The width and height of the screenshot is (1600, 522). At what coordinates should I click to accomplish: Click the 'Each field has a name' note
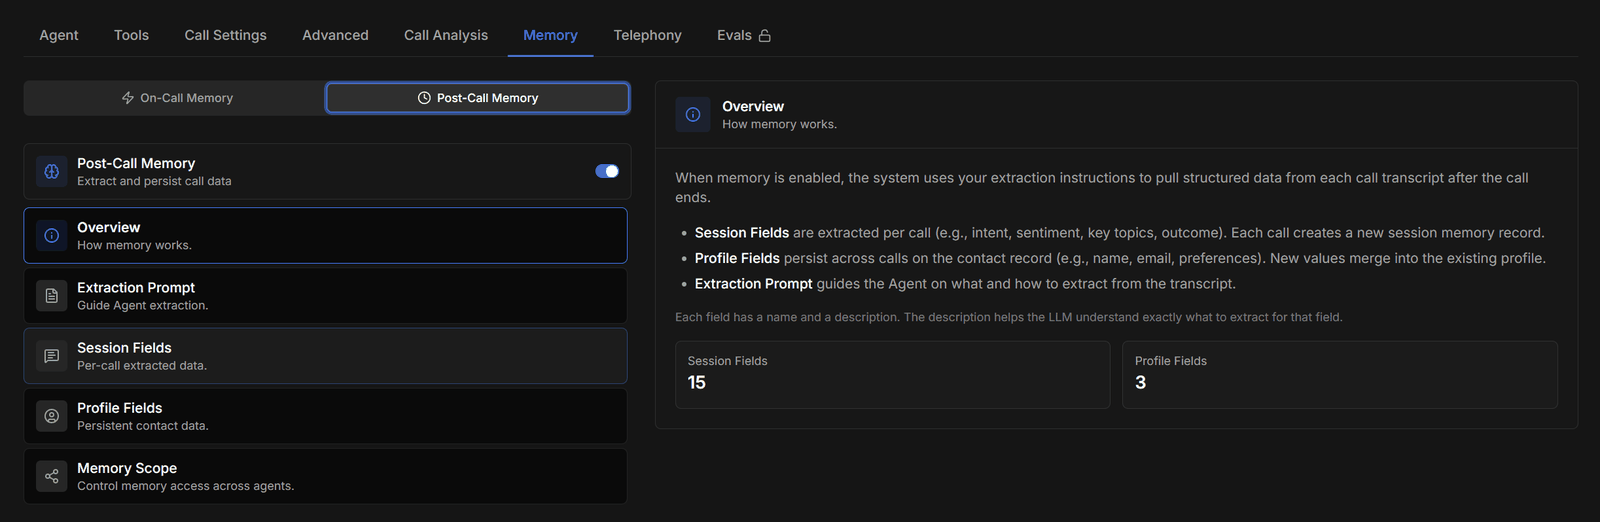(x=1009, y=317)
